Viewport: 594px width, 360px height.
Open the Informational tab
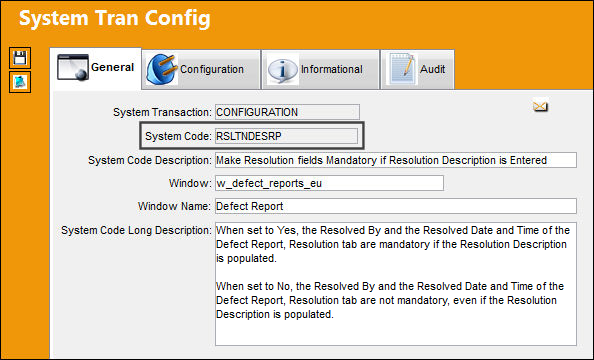(320, 70)
